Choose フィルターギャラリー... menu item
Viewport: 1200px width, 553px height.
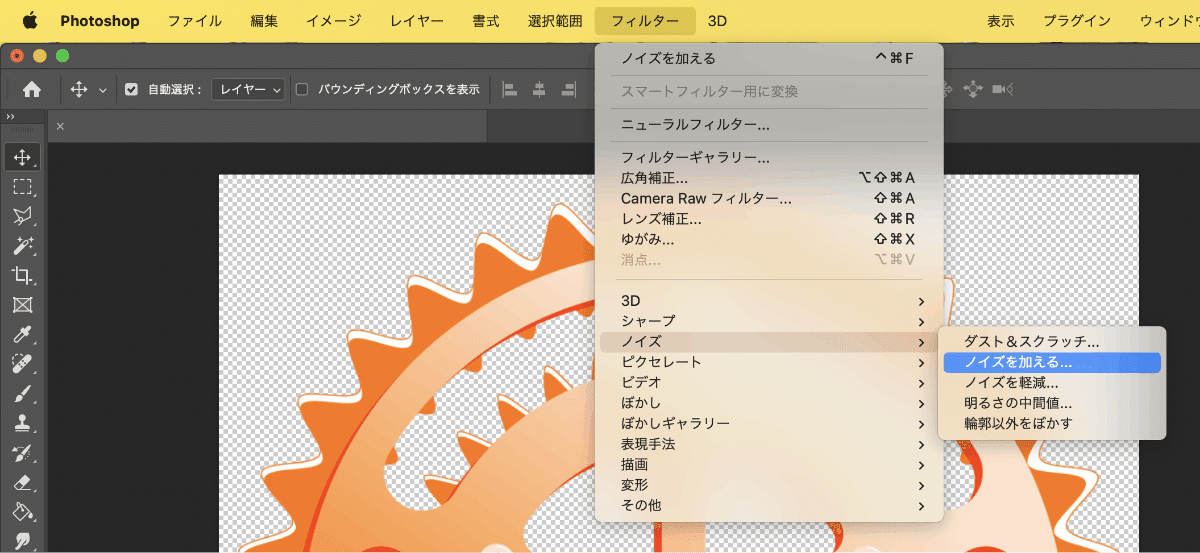(x=769, y=158)
